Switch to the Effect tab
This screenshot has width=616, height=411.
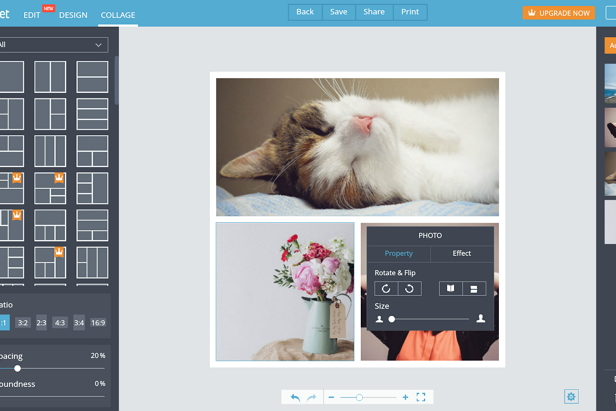461,253
